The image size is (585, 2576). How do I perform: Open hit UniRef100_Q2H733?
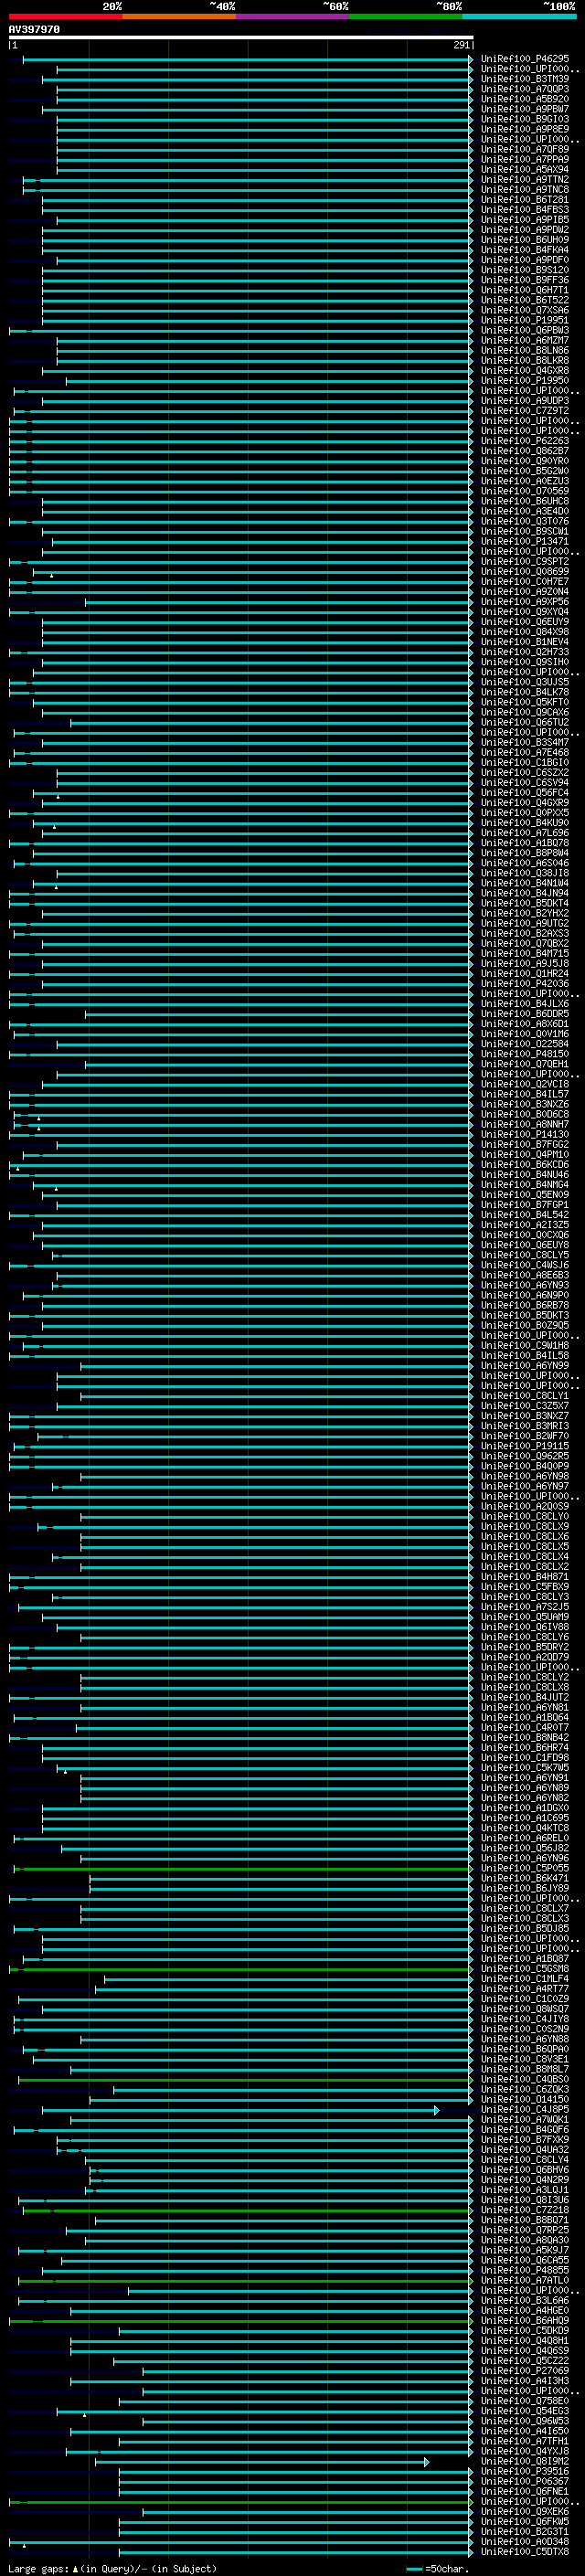click(x=524, y=651)
